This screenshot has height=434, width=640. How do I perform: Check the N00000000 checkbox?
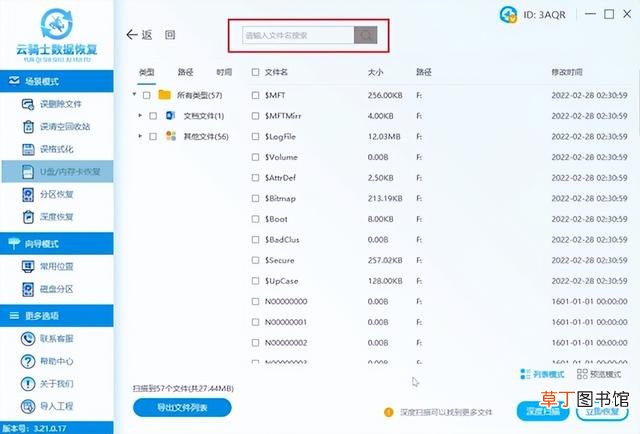256,301
